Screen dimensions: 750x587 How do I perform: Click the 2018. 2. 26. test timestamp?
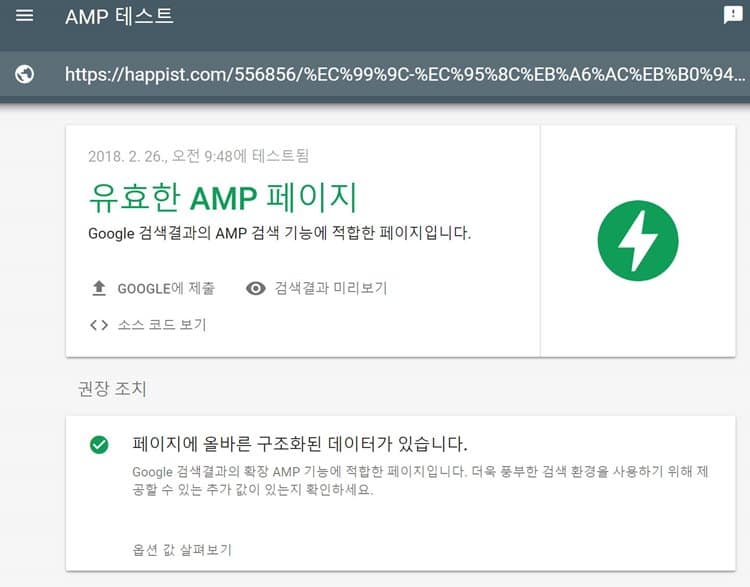click(x=199, y=156)
